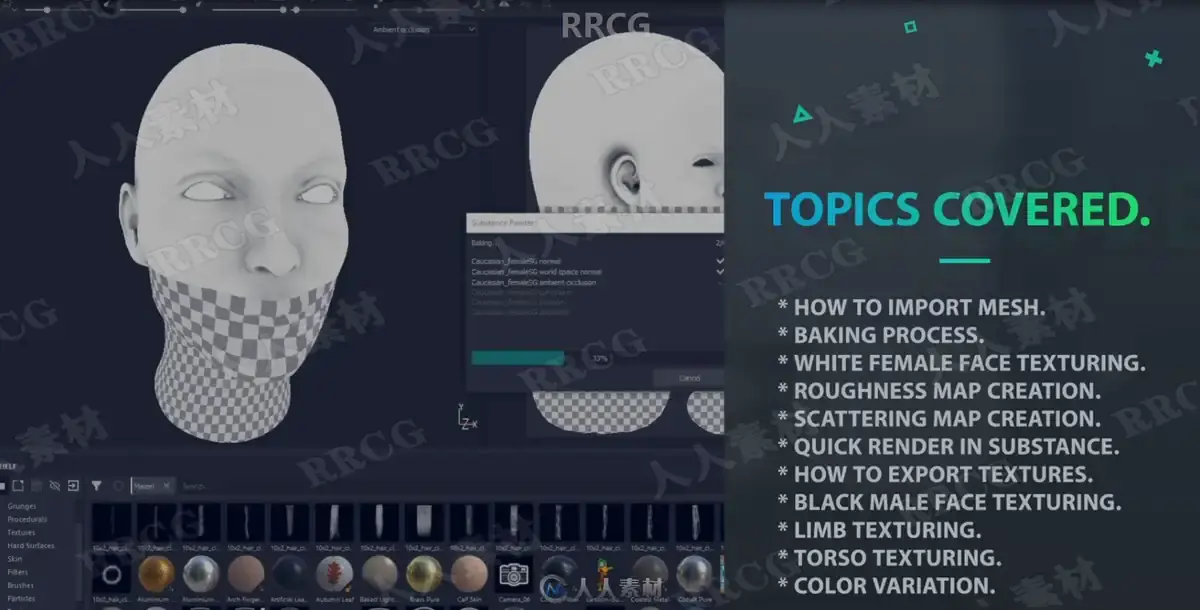
Task: Select the Calf Skin material sphere
Action: 469,575
